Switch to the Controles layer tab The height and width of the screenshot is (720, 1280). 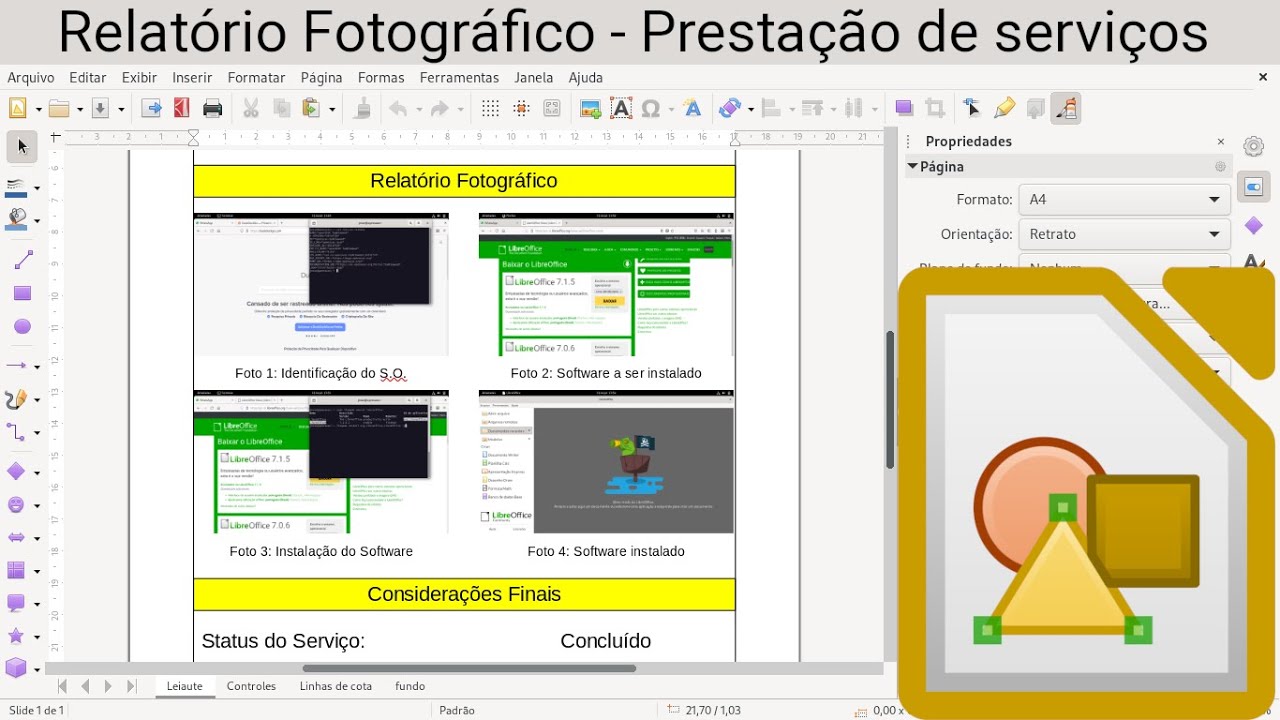[x=251, y=686]
